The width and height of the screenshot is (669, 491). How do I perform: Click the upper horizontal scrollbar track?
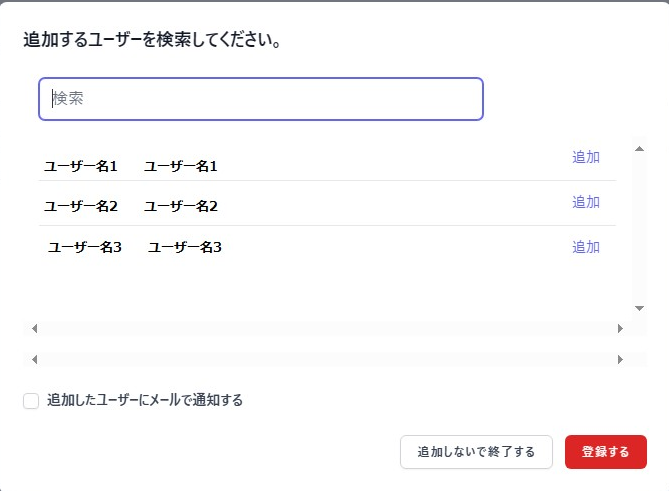pos(327,328)
